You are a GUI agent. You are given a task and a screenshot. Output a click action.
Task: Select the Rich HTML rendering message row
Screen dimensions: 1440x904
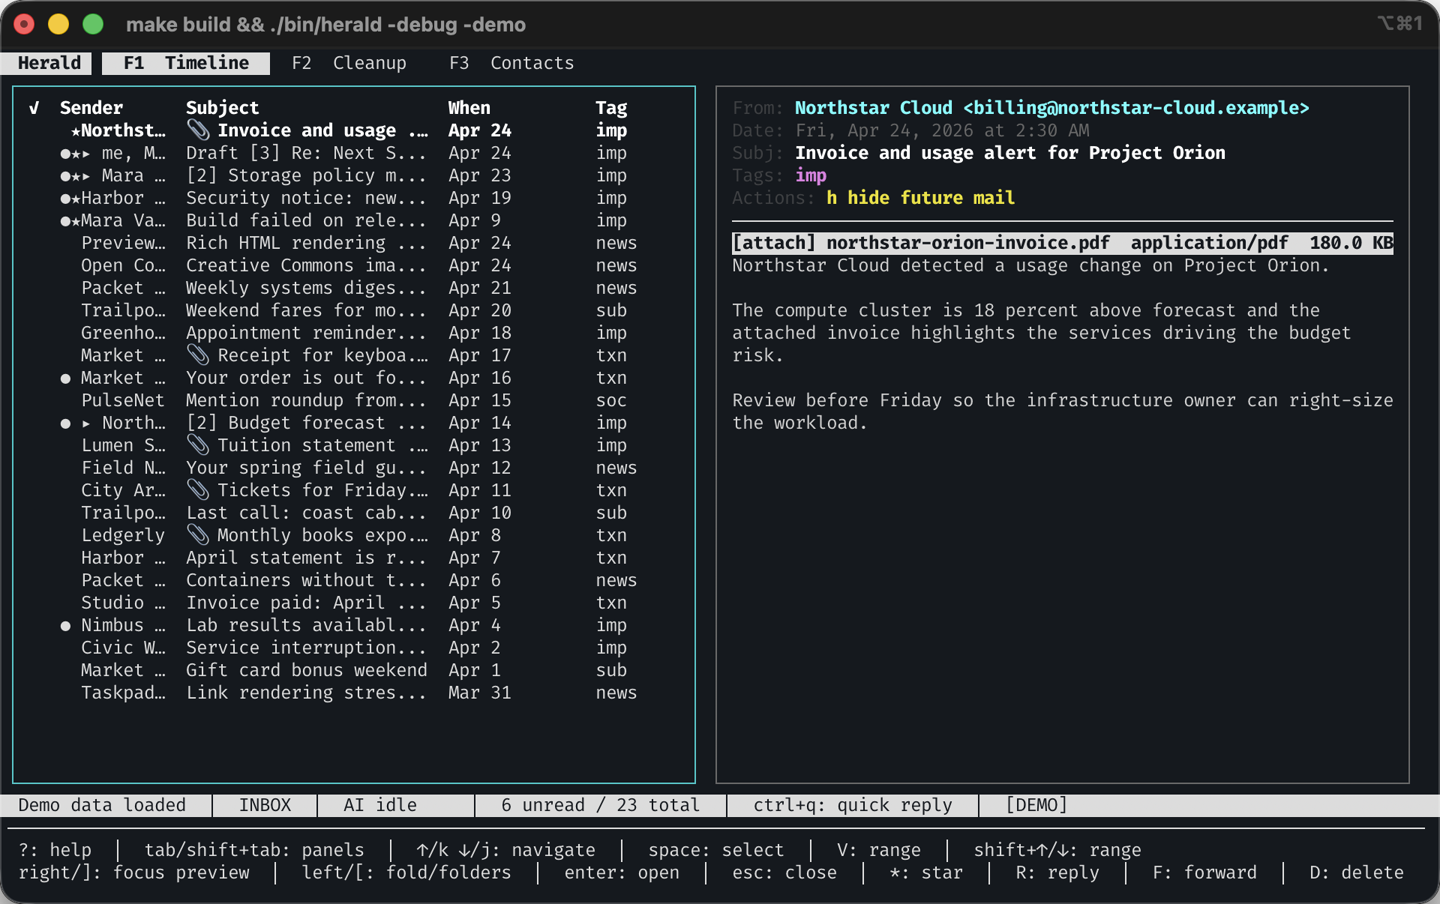click(354, 243)
